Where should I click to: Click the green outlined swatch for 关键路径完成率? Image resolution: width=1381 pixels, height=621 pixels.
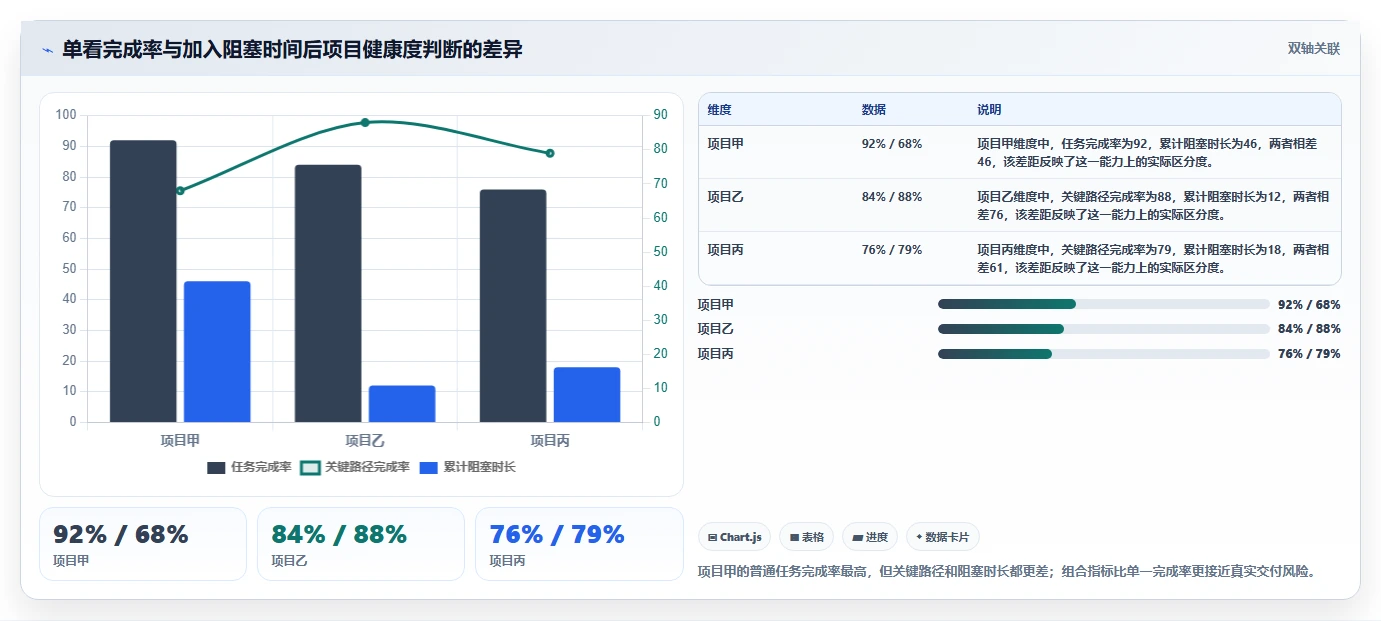pos(310,468)
